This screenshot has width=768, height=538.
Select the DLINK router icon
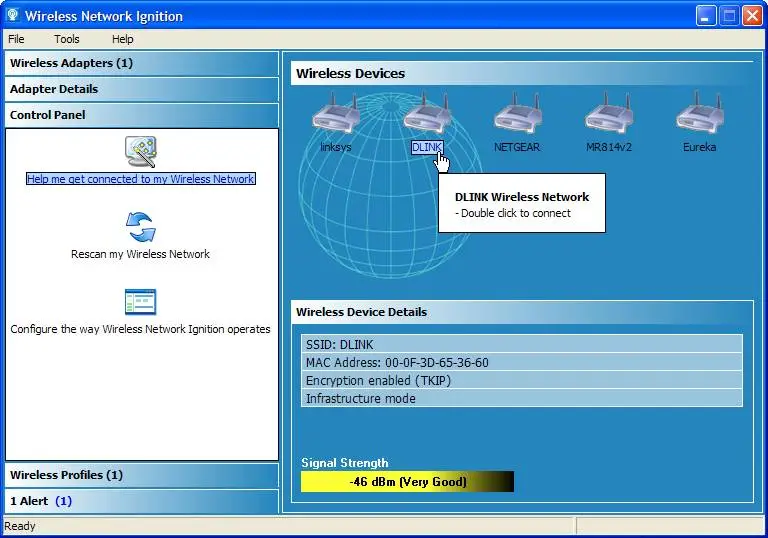coord(427,114)
